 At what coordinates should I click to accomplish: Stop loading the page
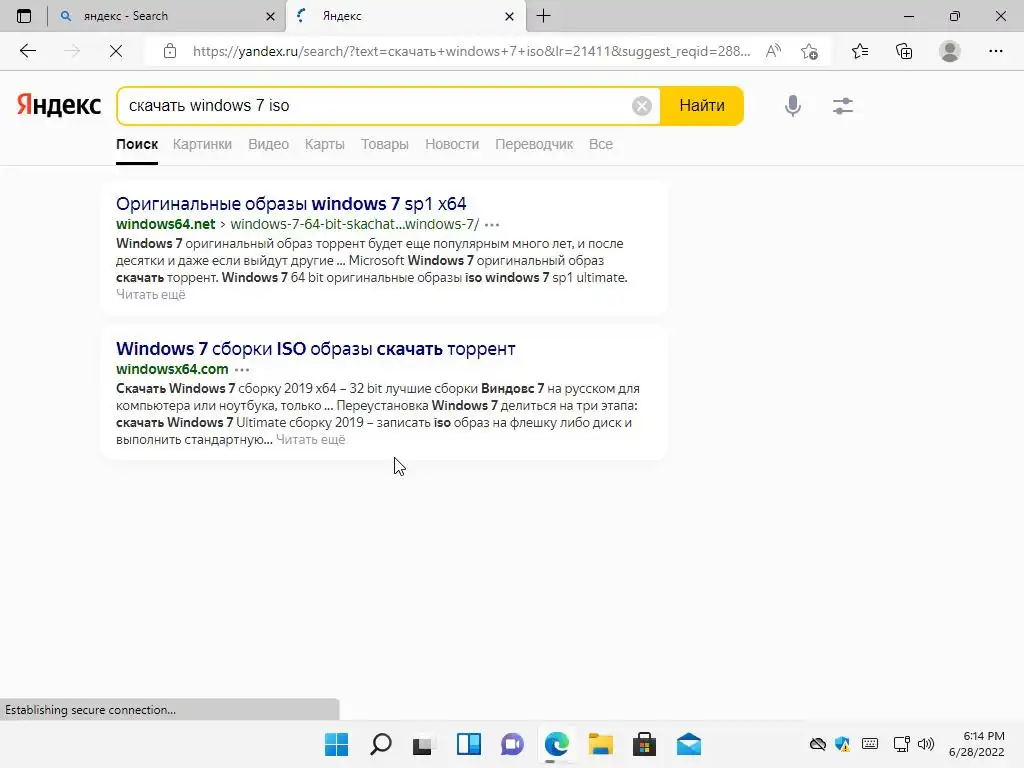pyautogui.click(x=116, y=51)
